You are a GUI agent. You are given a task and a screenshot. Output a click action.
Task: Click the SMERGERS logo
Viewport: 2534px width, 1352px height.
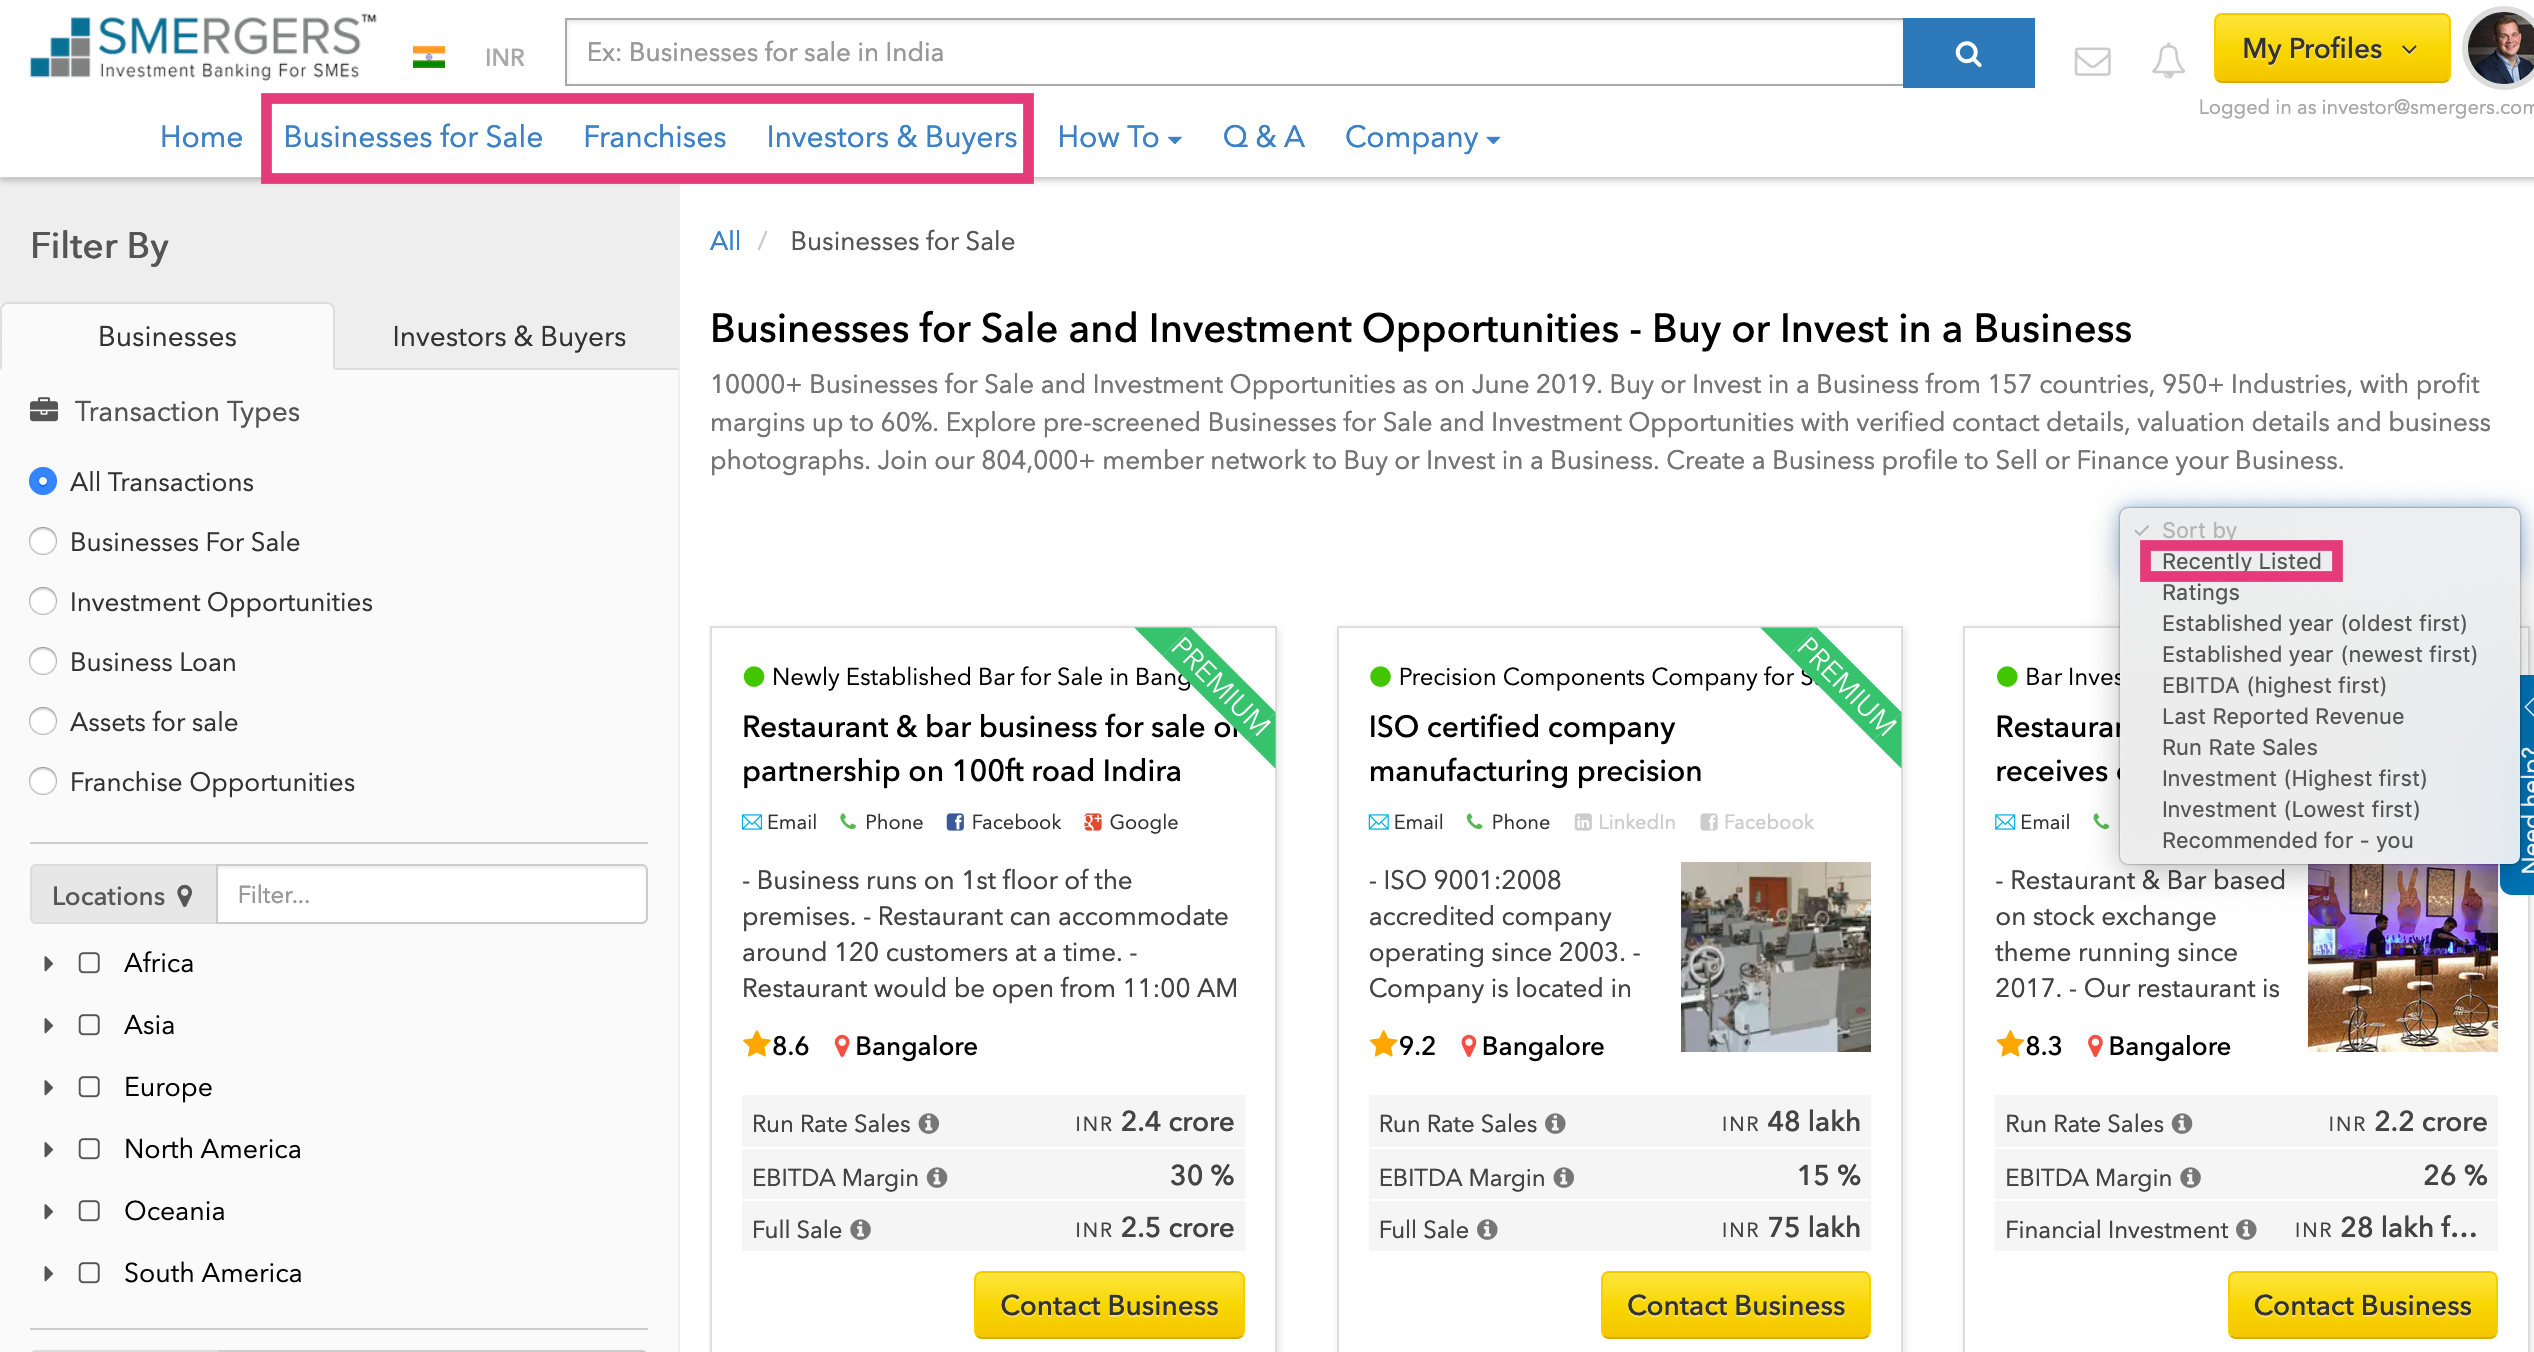[204, 47]
